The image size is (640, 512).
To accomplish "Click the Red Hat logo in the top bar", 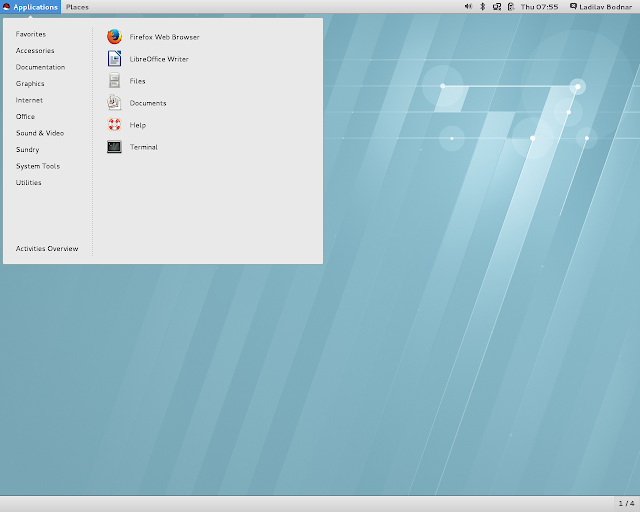I will [x=7, y=7].
